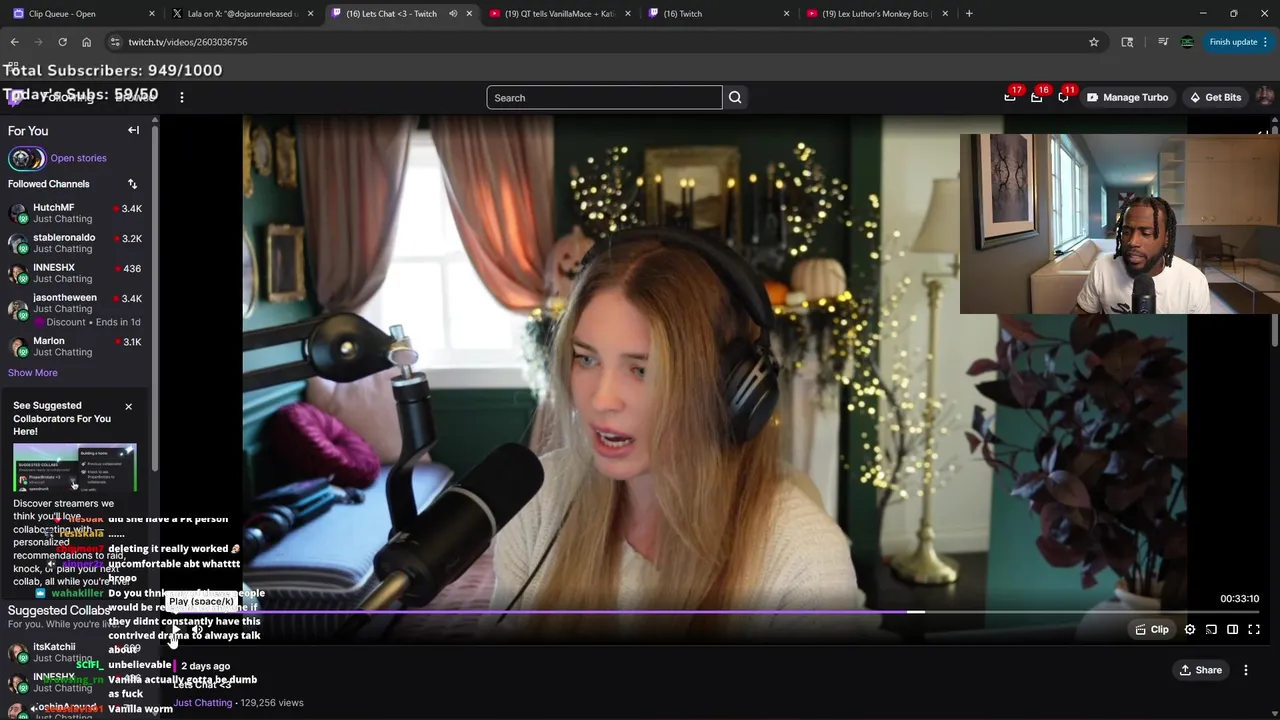Open the user avatar menu

pos(1265,97)
